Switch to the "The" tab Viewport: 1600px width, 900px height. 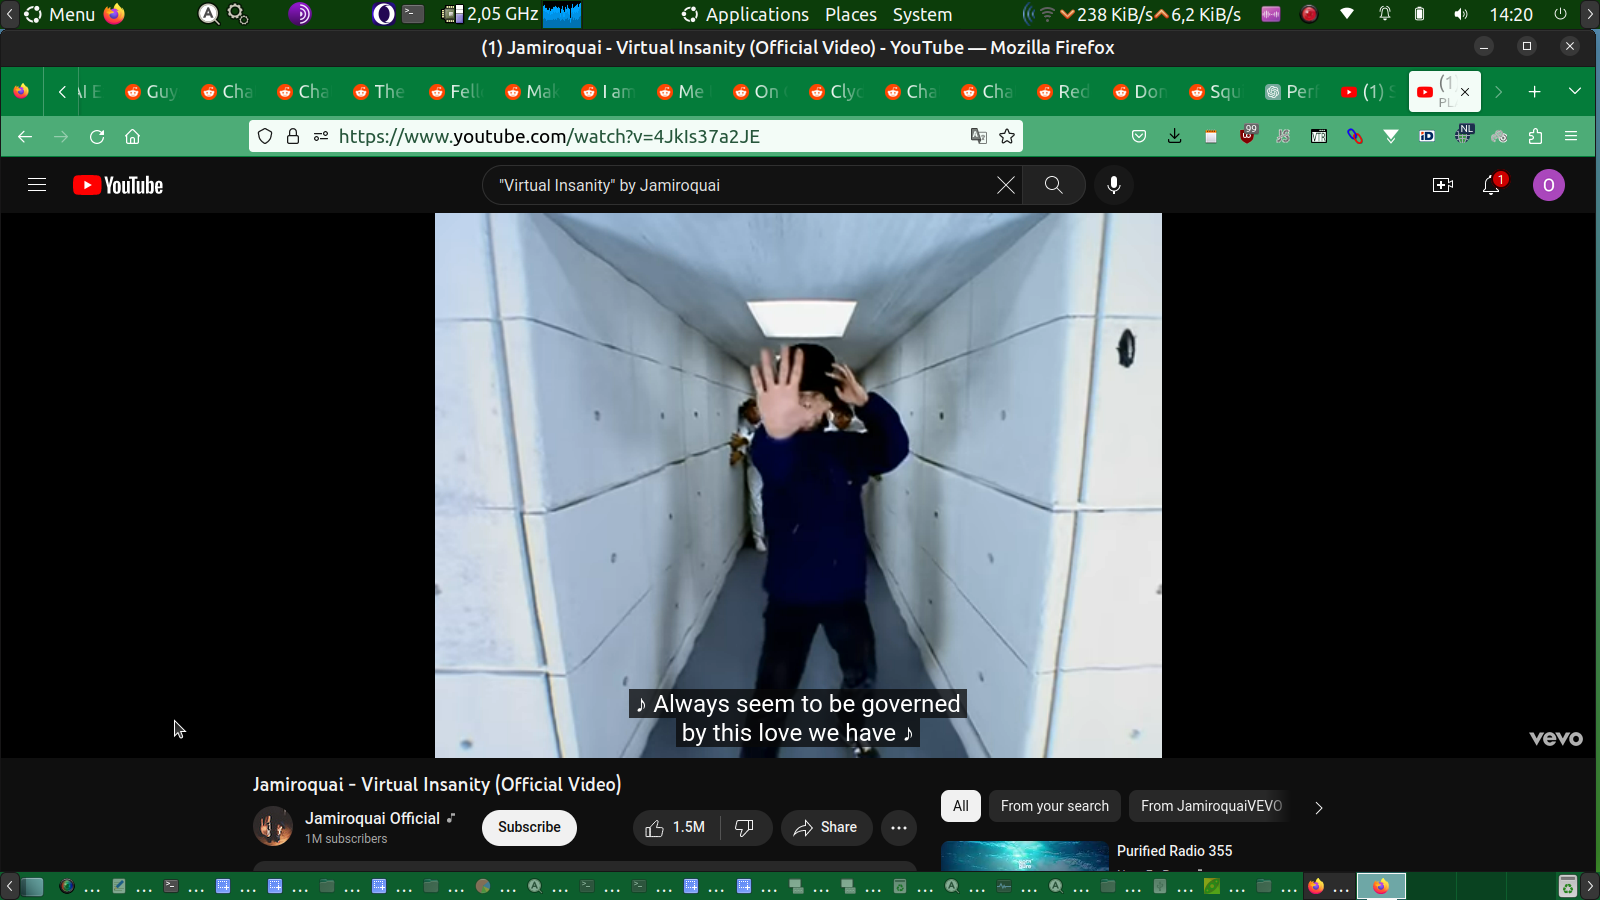[380, 92]
